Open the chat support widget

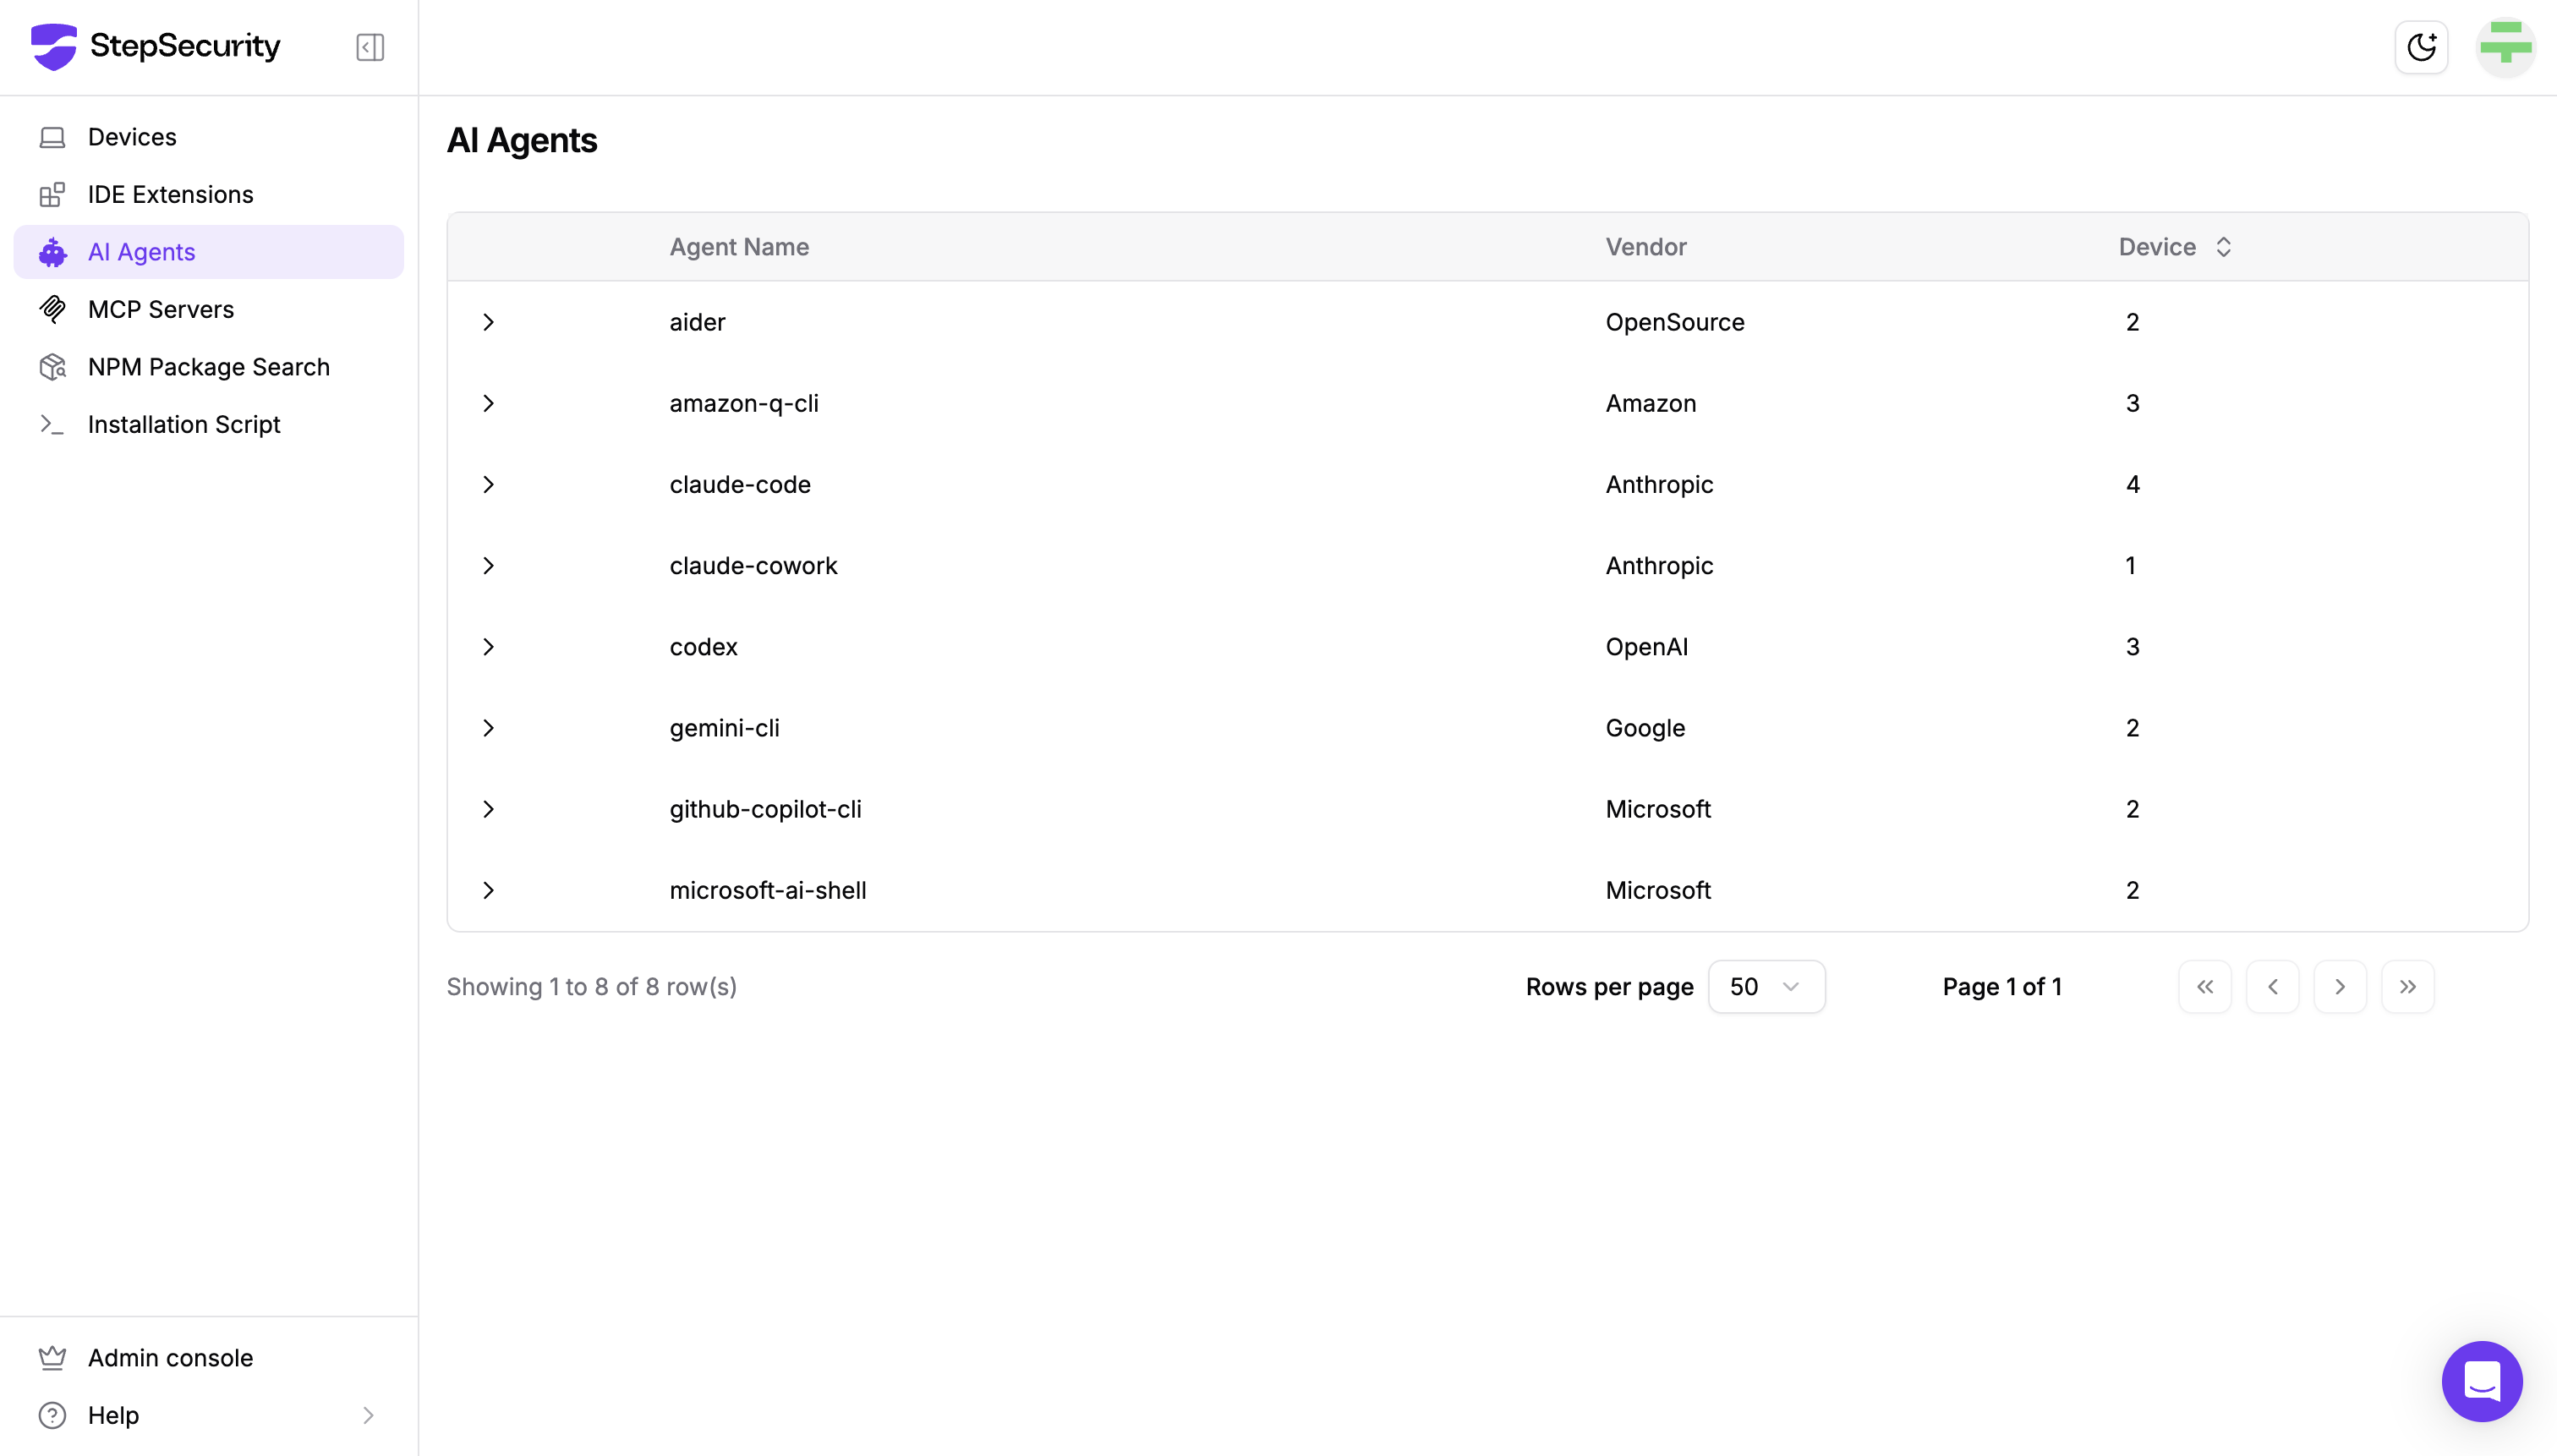pyautogui.click(x=2481, y=1381)
